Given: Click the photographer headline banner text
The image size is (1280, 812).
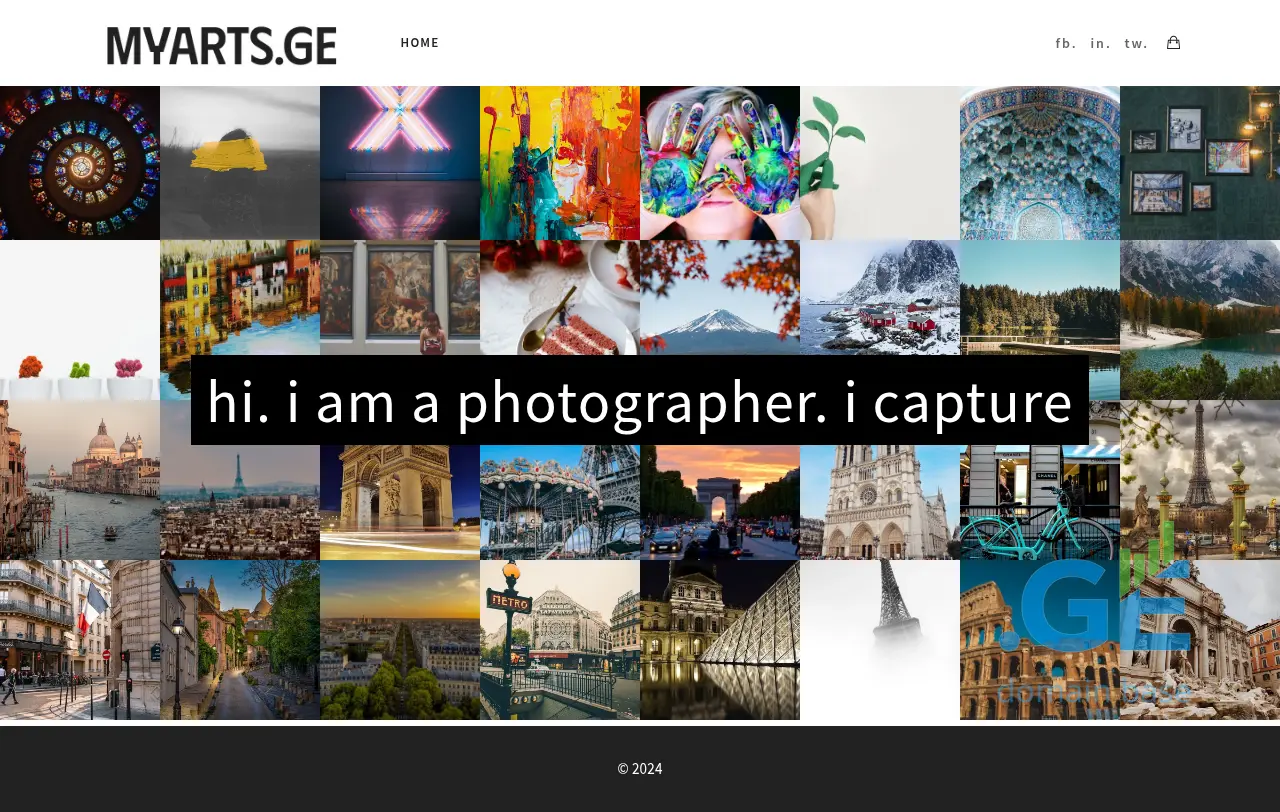Looking at the screenshot, I should point(640,400).
